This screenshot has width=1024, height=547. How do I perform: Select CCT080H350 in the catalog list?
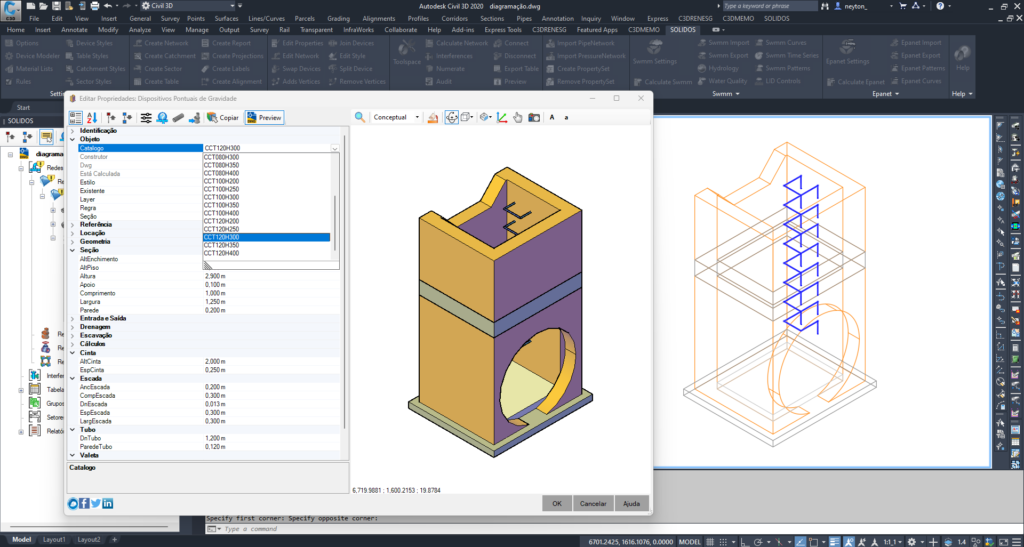[x=266, y=165]
